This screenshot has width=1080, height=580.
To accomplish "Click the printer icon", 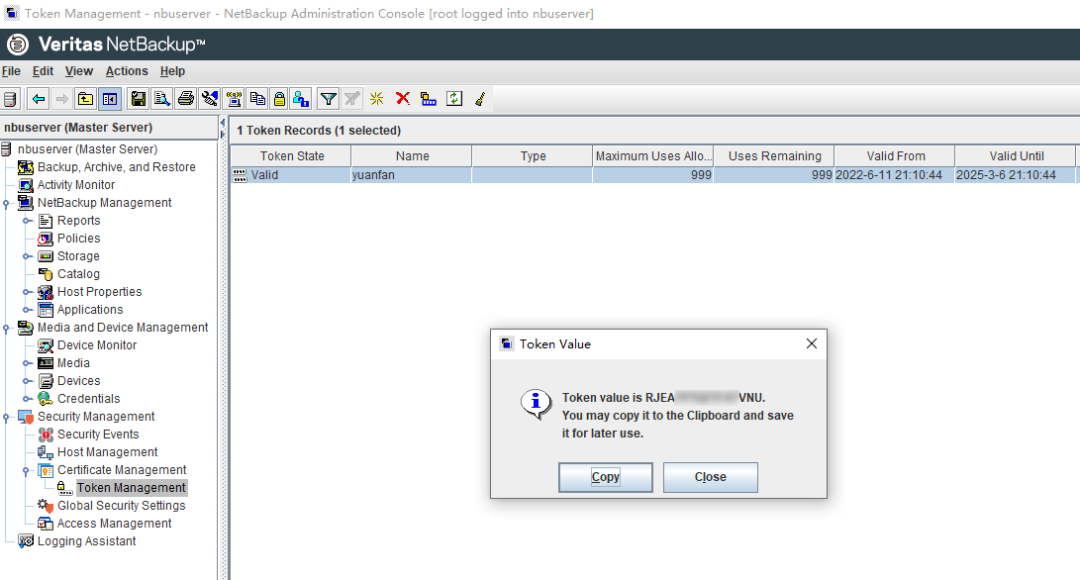I will [185, 99].
